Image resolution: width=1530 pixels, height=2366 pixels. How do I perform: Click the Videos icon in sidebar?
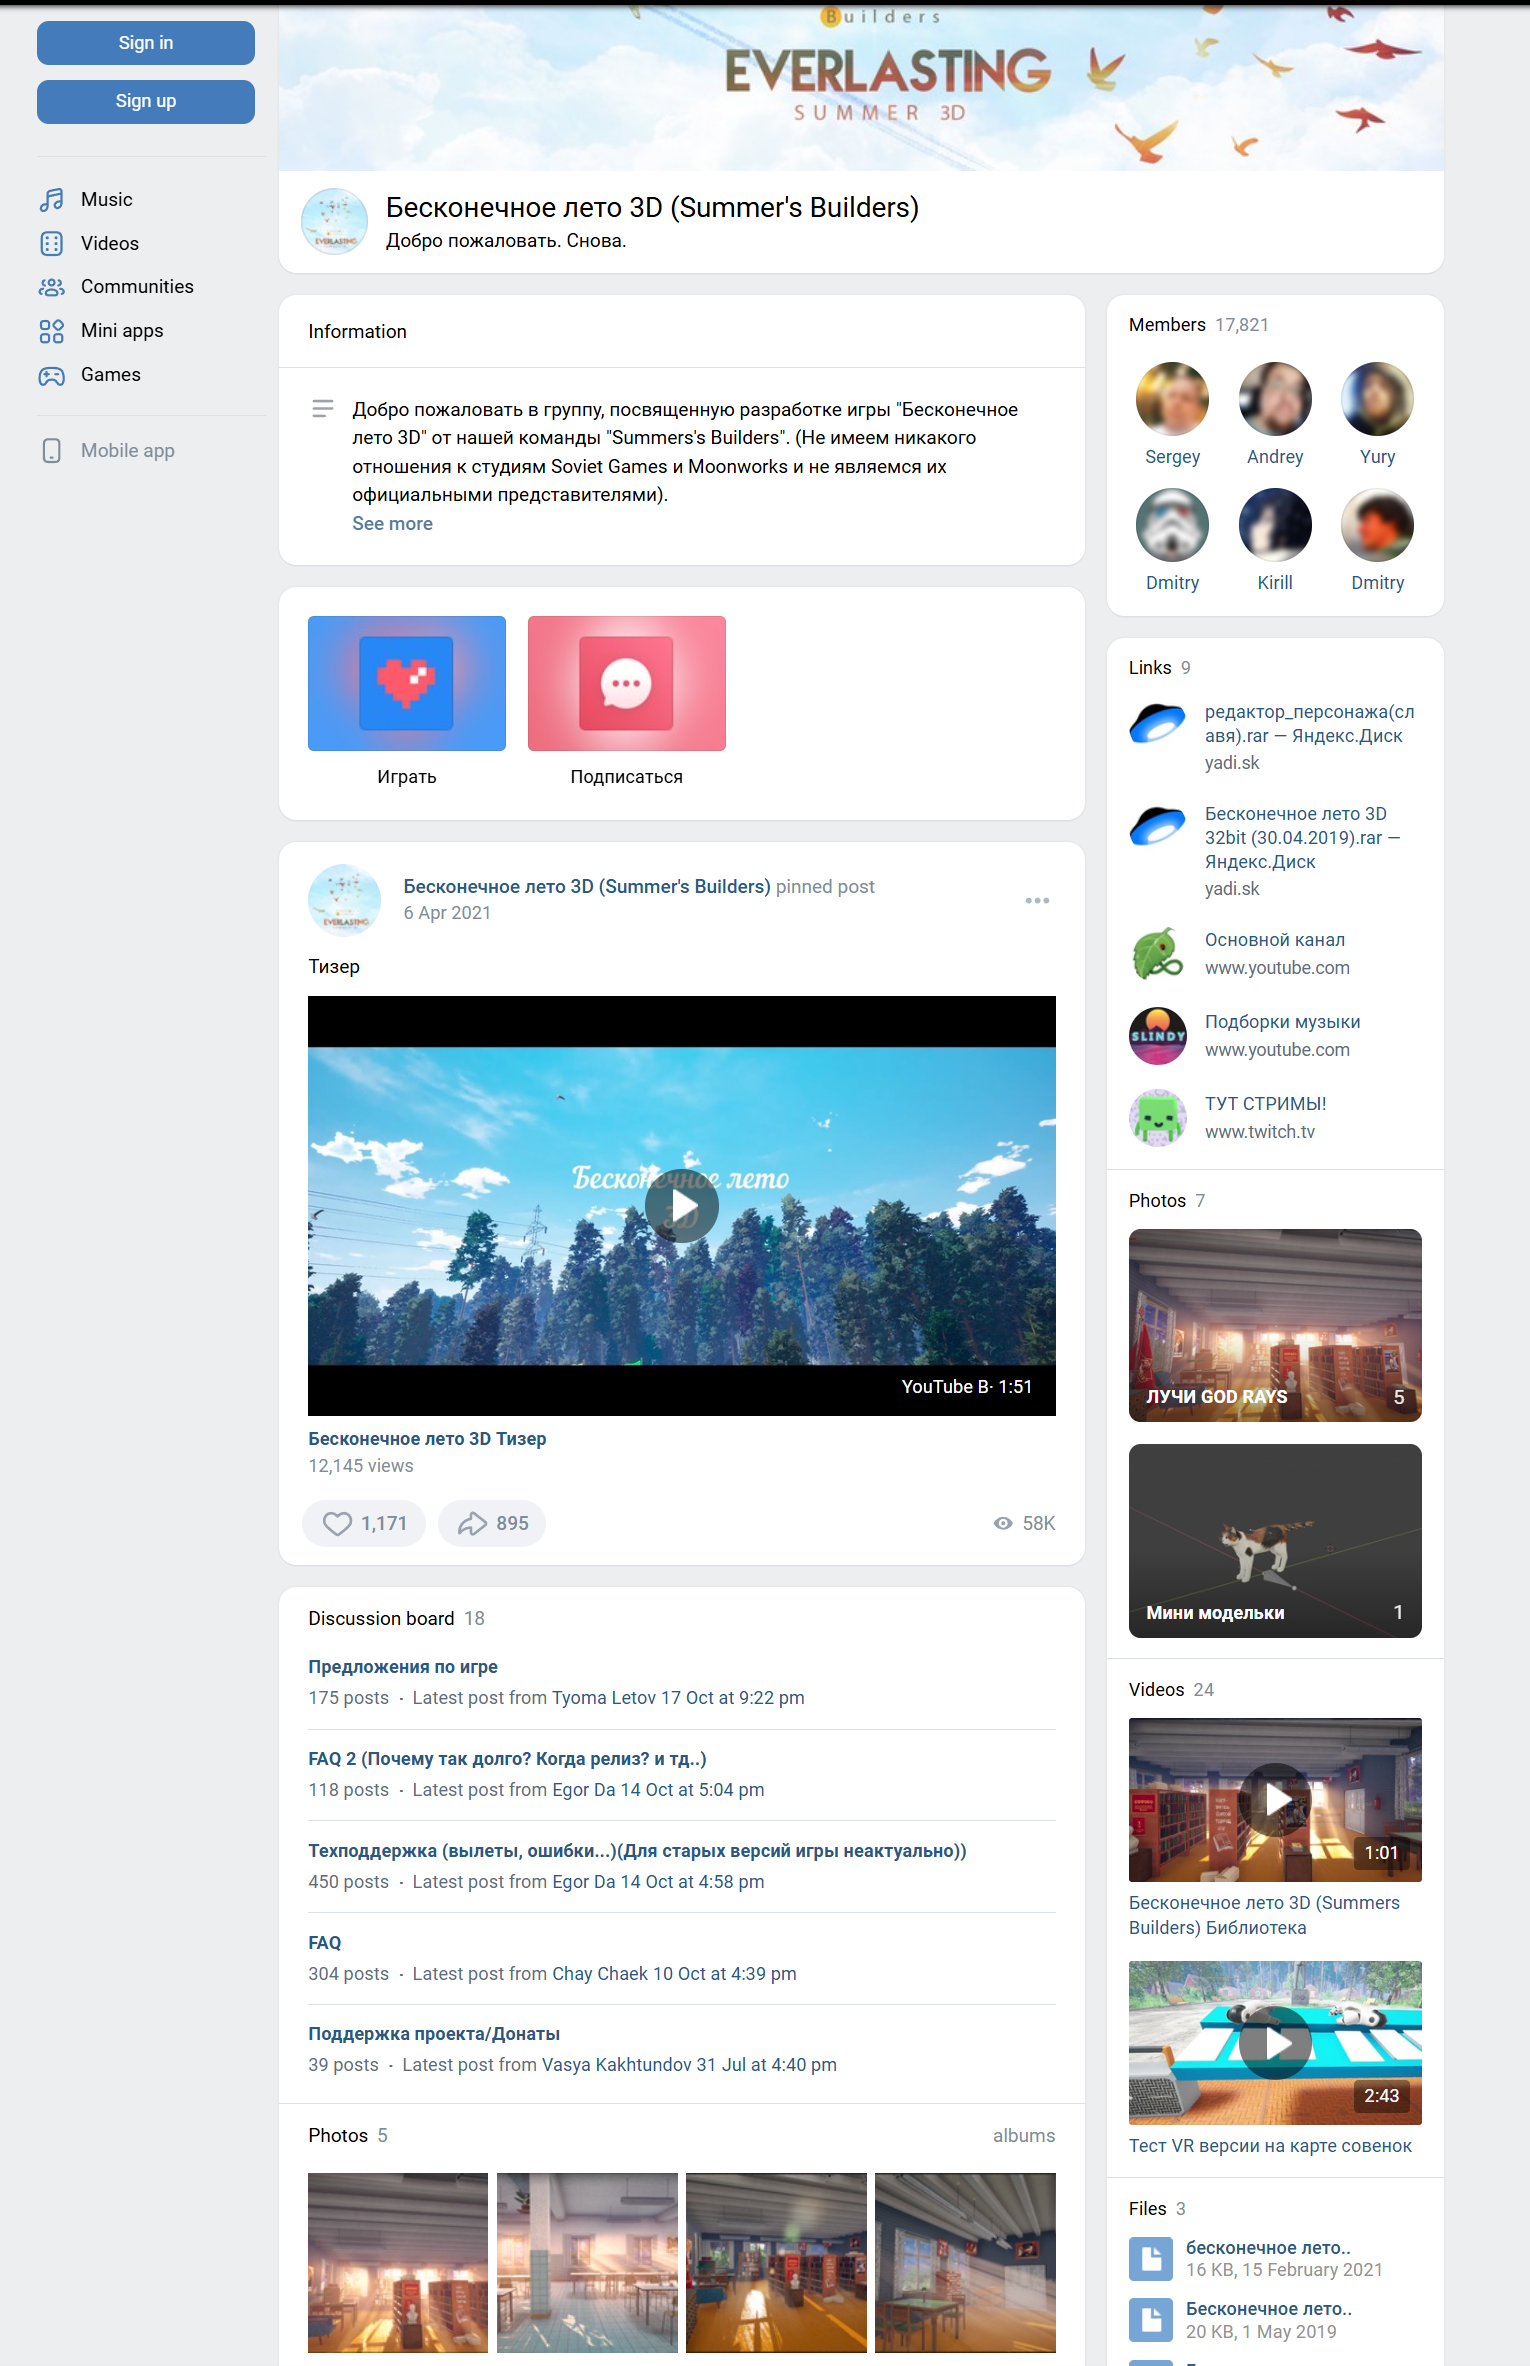pyautogui.click(x=52, y=244)
